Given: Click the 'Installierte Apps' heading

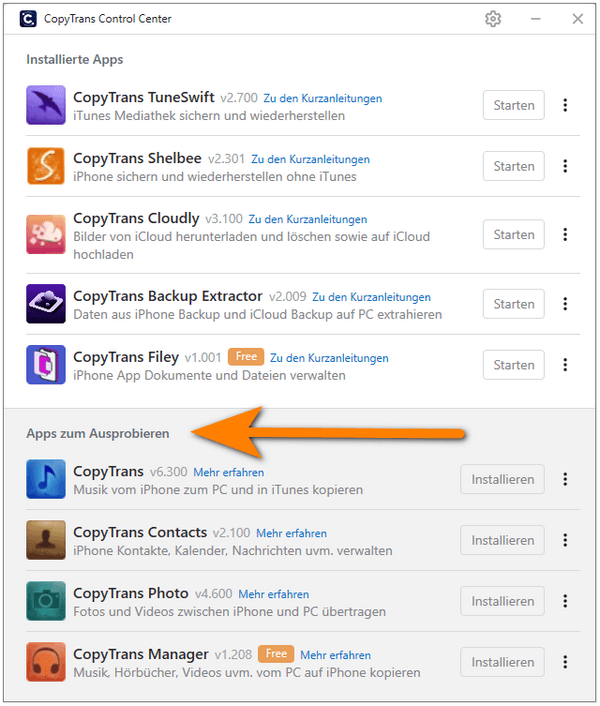Looking at the screenshot, I should tap(75, 59).
